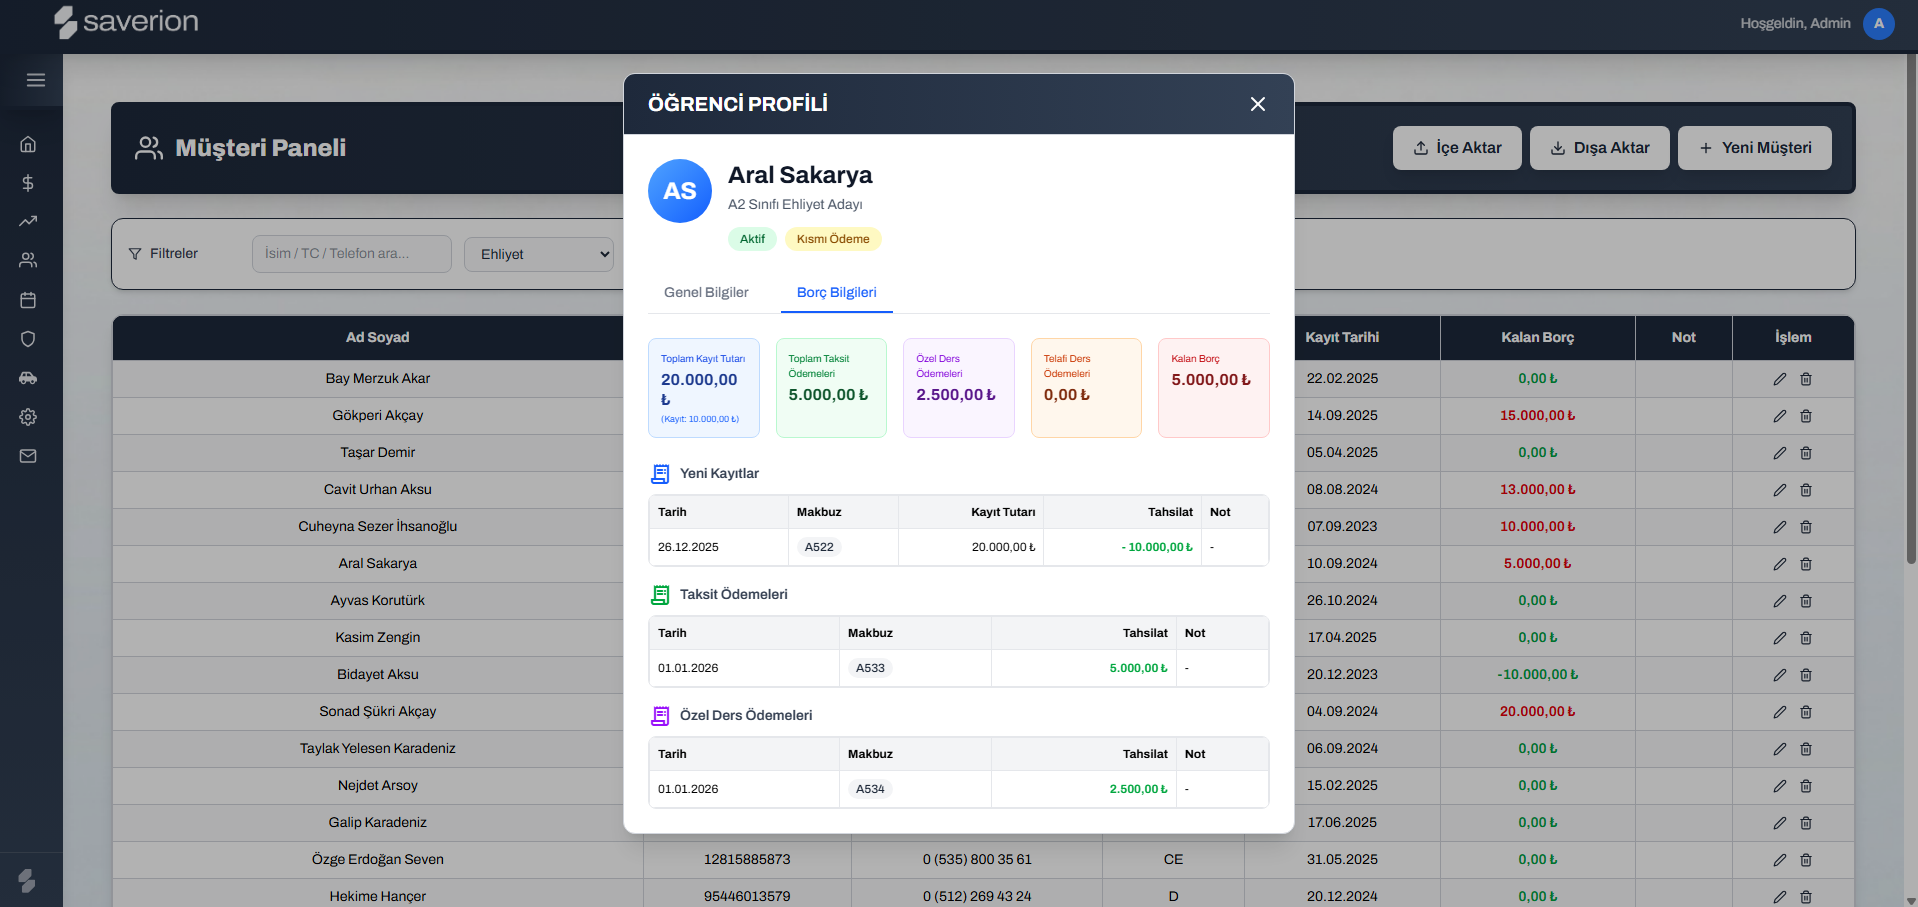Image resolution: width=1918 pixels, height=907 pixels.
Task: Open the mail envelope sidebar icon
Action: (x=28, y=456)
